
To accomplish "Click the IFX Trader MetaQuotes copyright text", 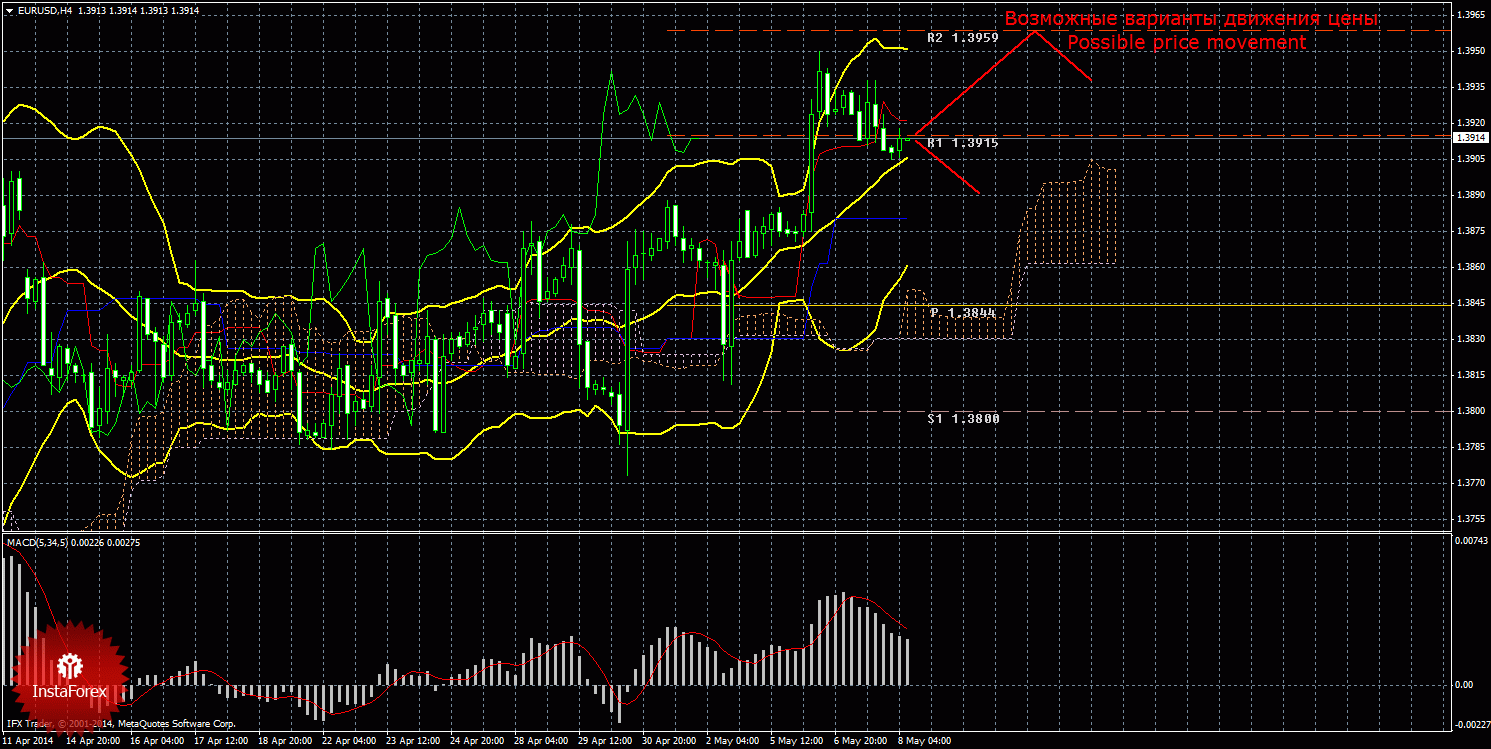I will click(x=120, y=723).
